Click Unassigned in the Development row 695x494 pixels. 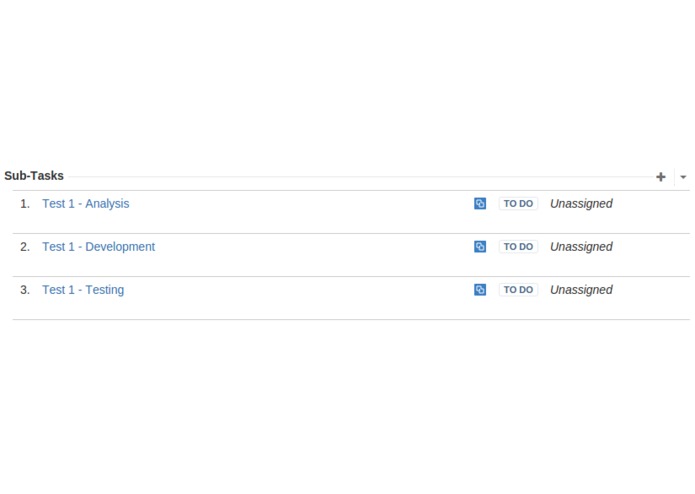(x=581, y=246)
